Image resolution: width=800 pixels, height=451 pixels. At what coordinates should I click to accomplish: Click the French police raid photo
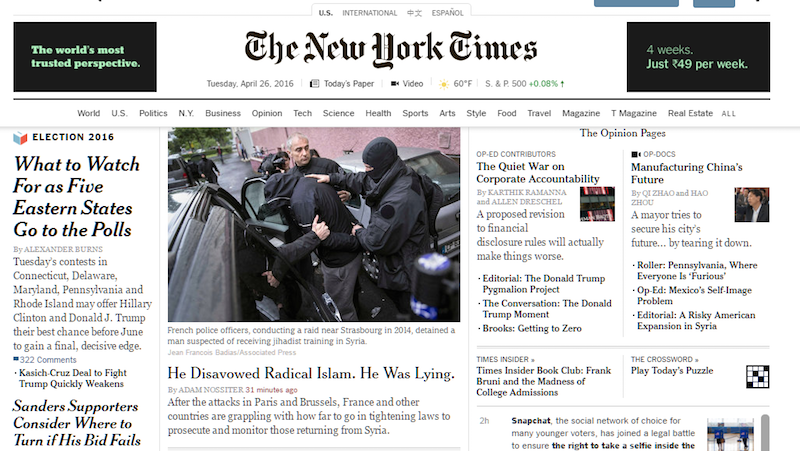314,224
